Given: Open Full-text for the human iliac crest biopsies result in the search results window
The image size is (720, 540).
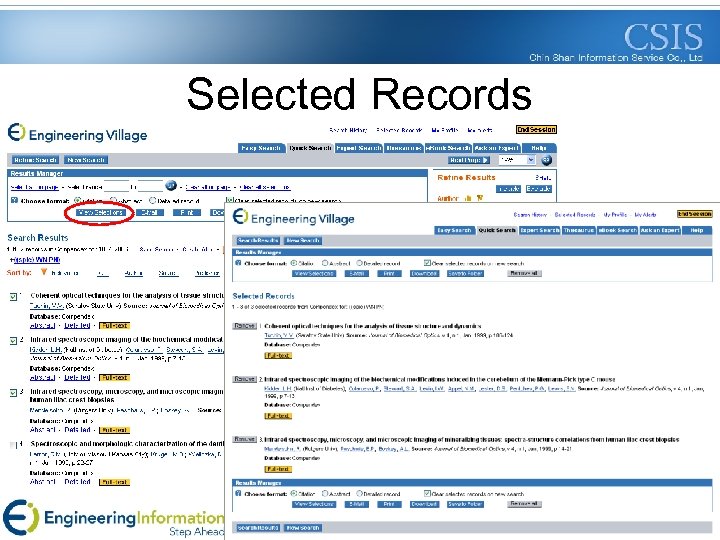Looking at the screenshot, I should pyautogui.click(x=115, y=430).
